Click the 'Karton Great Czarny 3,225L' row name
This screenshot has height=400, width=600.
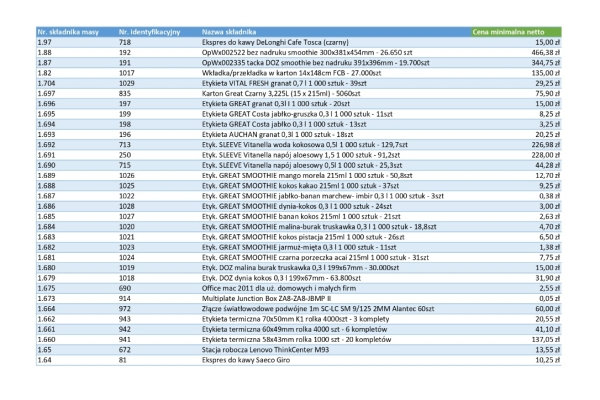(x=281, y=94)
